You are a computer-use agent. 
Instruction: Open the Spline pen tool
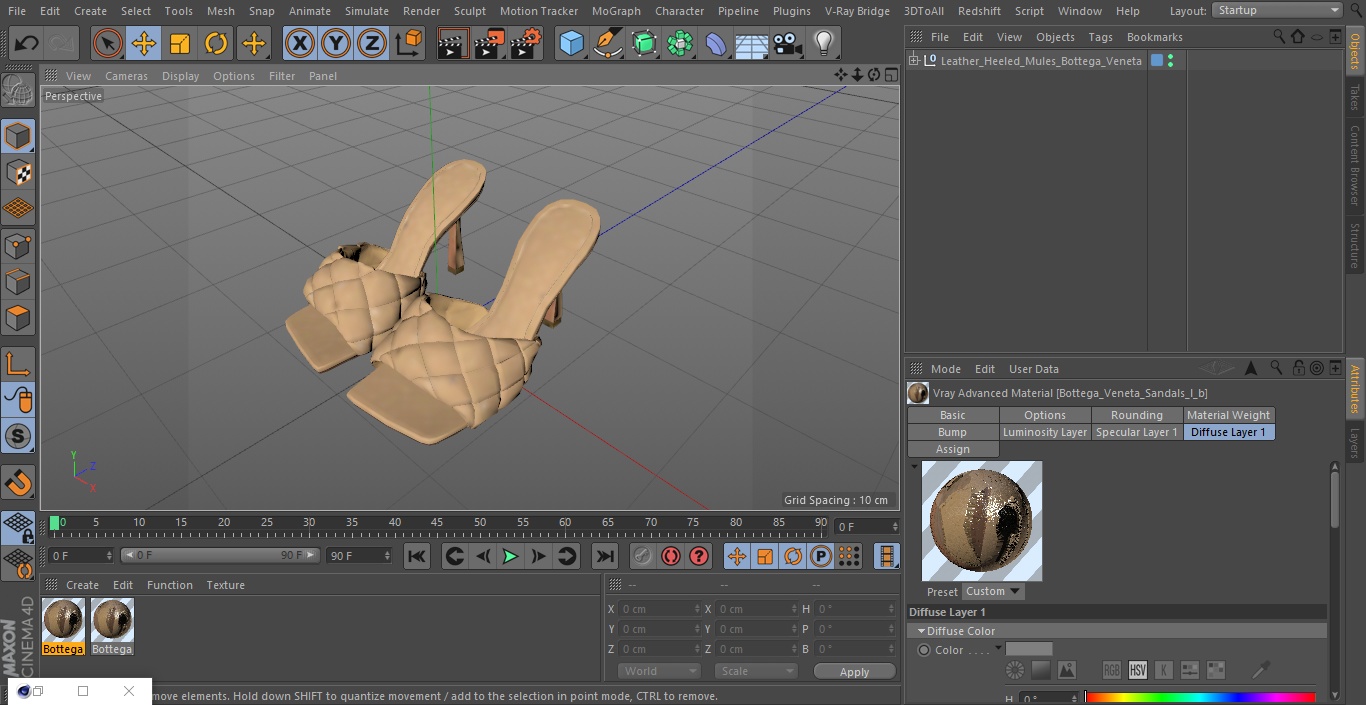pyautogui.click(x=607, y=43)
